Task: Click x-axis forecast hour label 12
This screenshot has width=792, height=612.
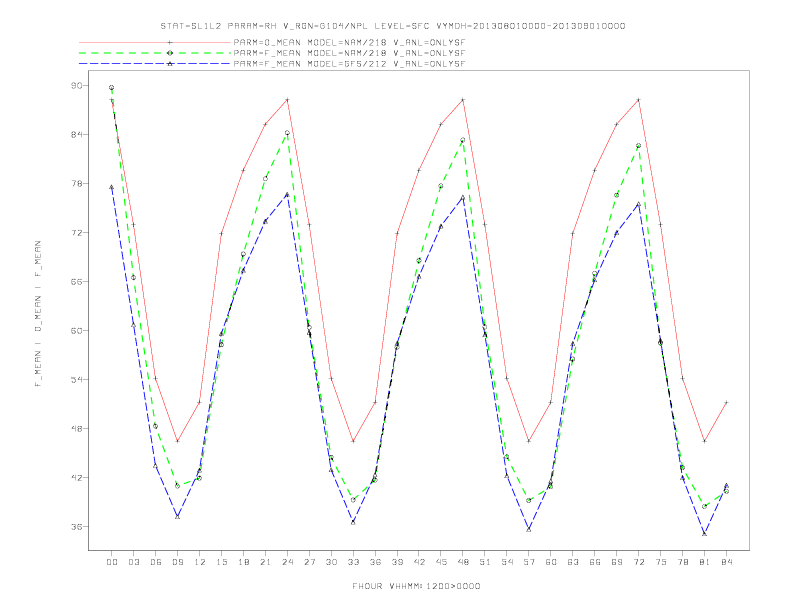Action: pos(200,562)
